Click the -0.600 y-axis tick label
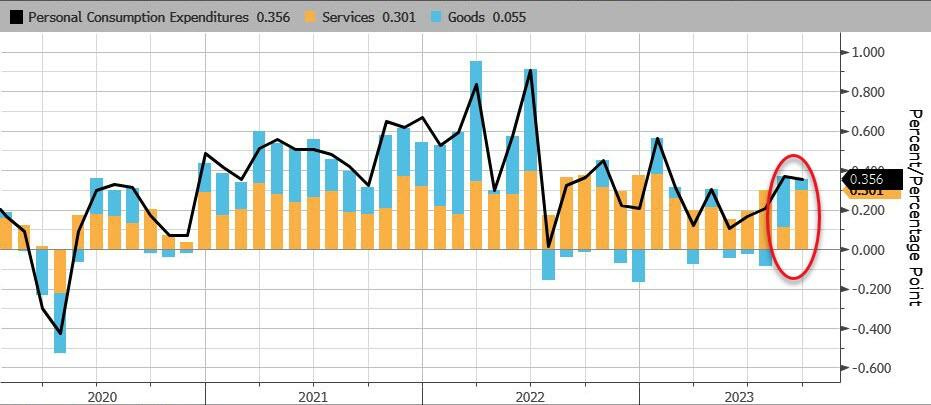The width and height of the screenshot is (931, 405). (866, 368)
